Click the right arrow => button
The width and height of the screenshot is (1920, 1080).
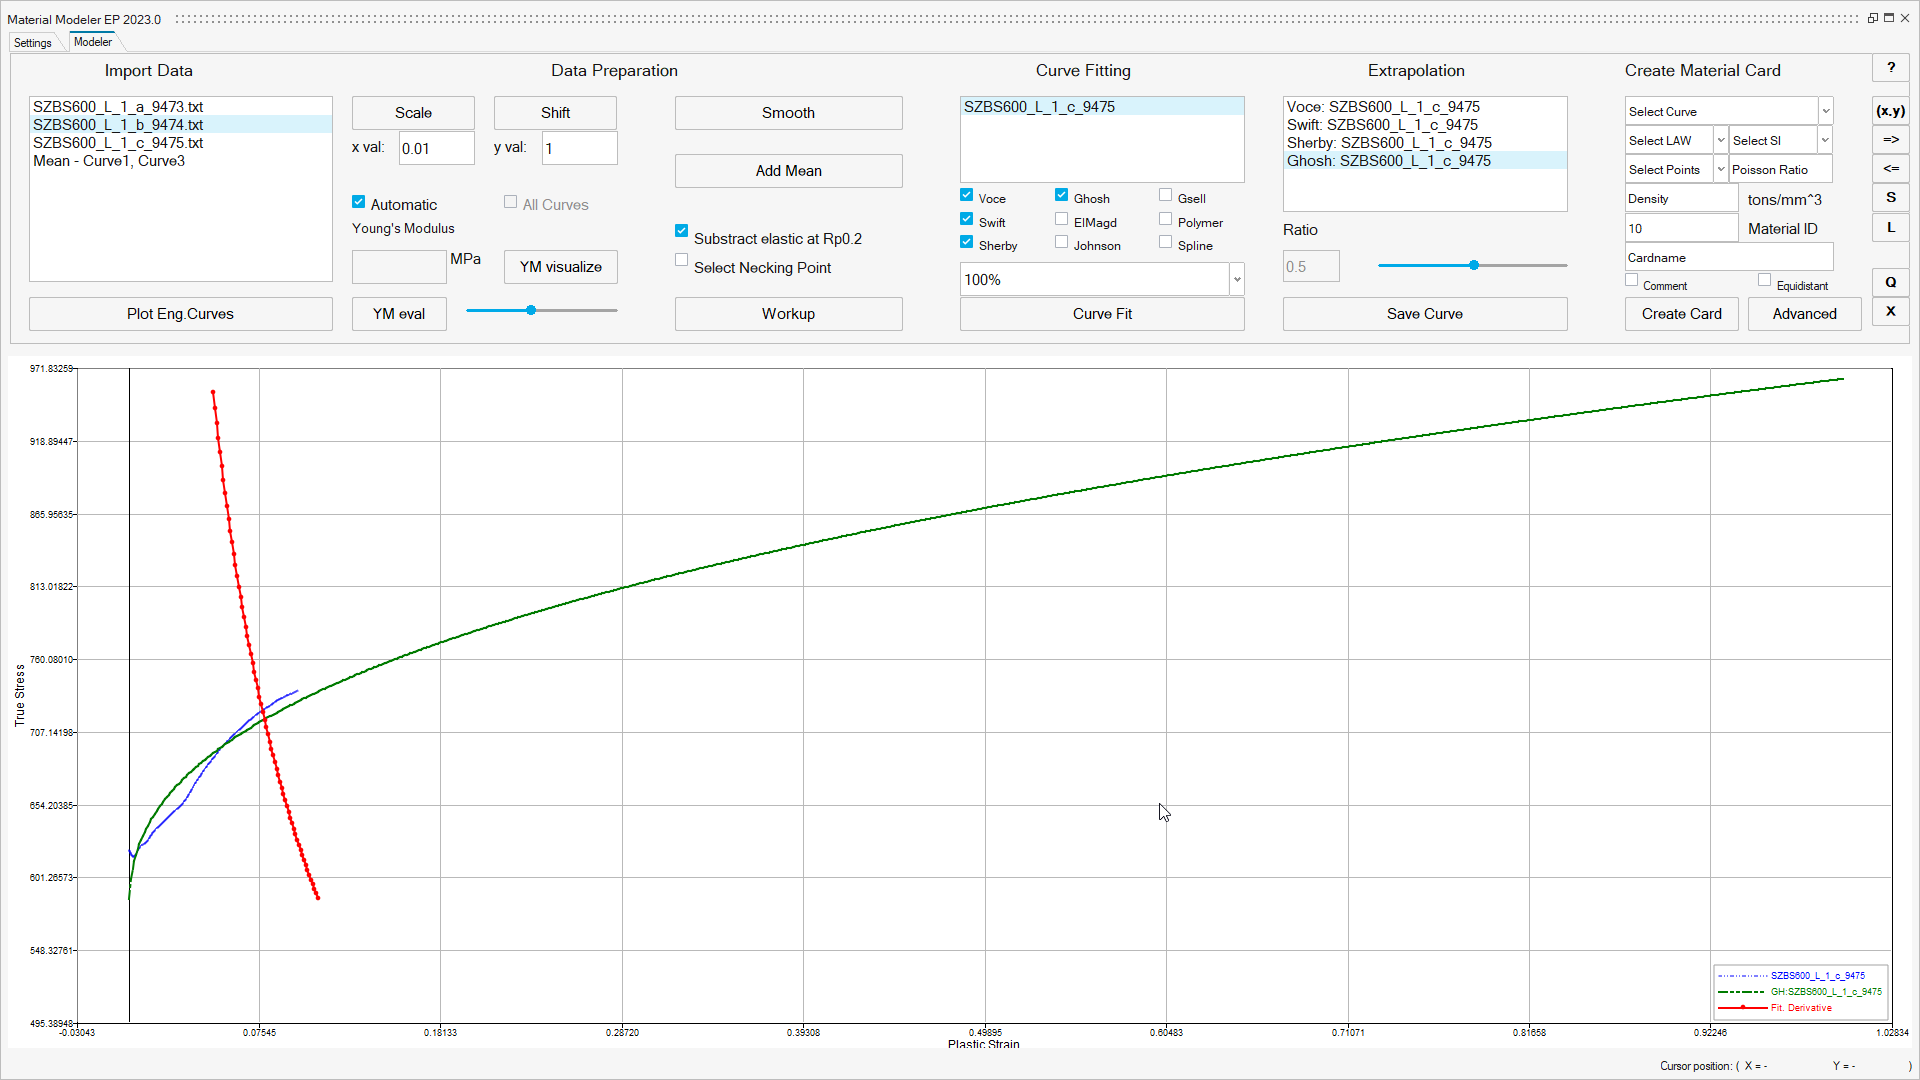(1890, 140)
